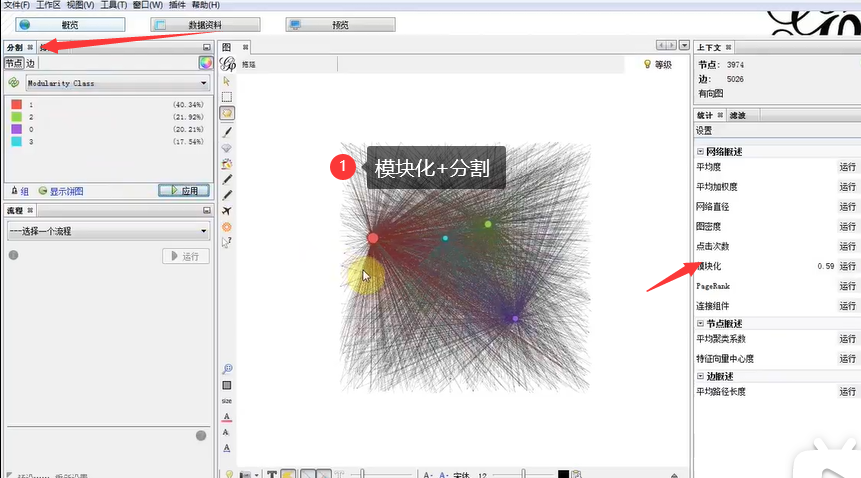Switch to the 滤波 tab
Image resolution: width=861 pixels, height=478 pixels.
pos(737,115)
